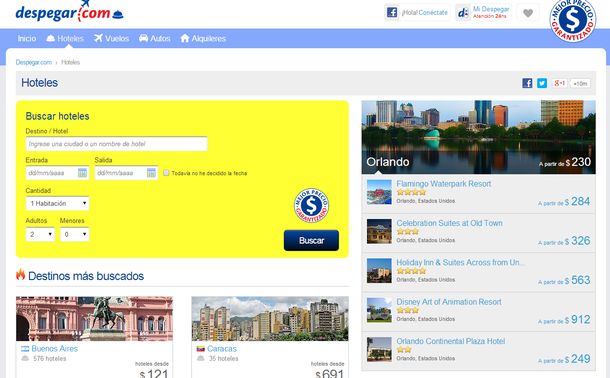
Task: Open Celebration Suites at Old Town link
Action: [449, 223]
